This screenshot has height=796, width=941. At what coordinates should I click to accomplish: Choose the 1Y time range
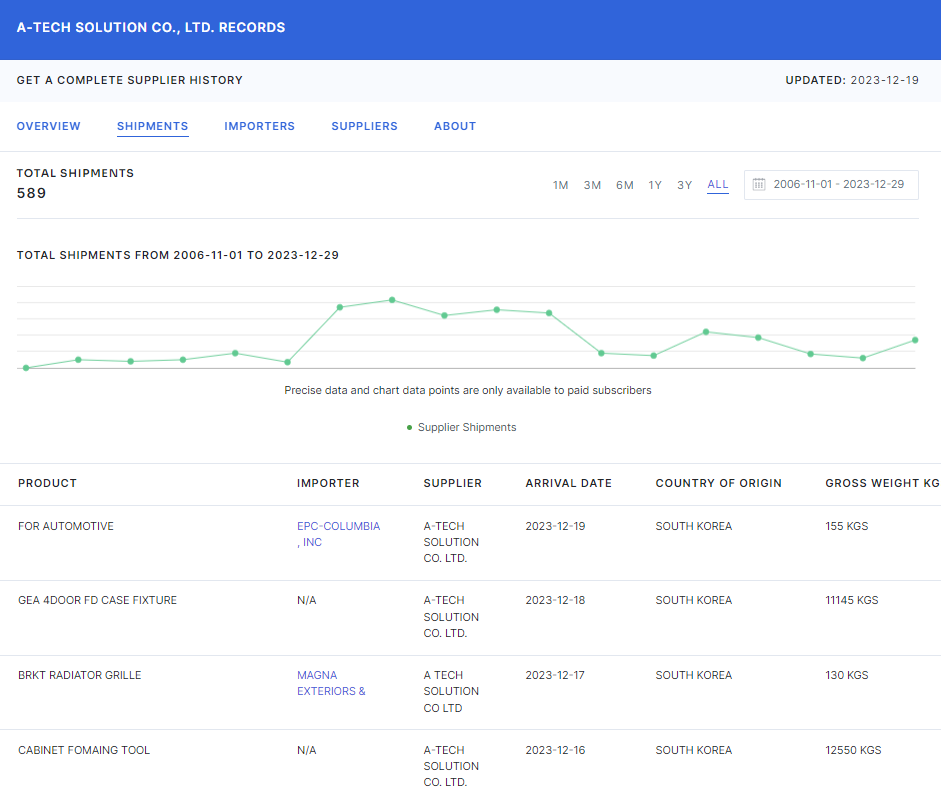click(655, 185)
